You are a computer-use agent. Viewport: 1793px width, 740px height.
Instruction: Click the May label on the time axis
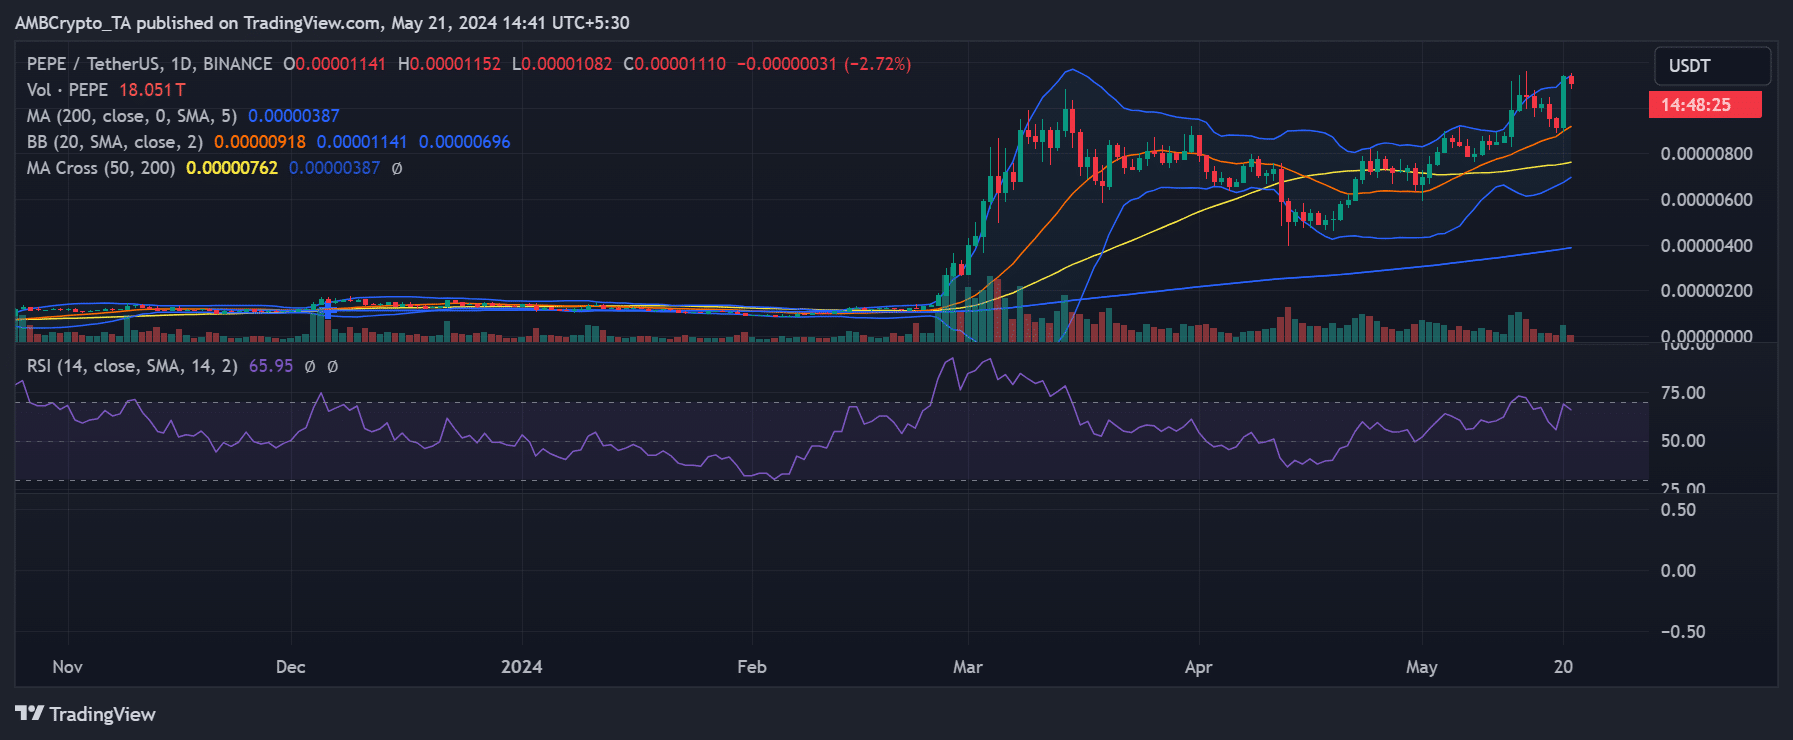coord(1421,667)
